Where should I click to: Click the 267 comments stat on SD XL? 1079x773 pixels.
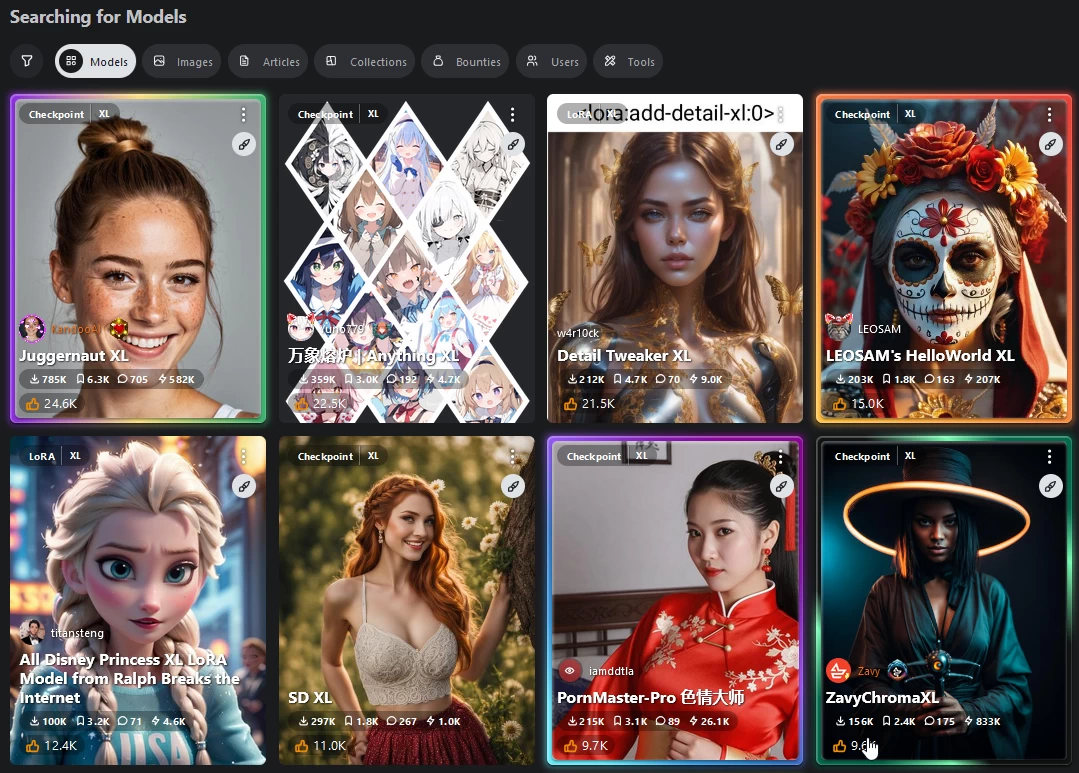pyautogui.click(x=402, y=721)
